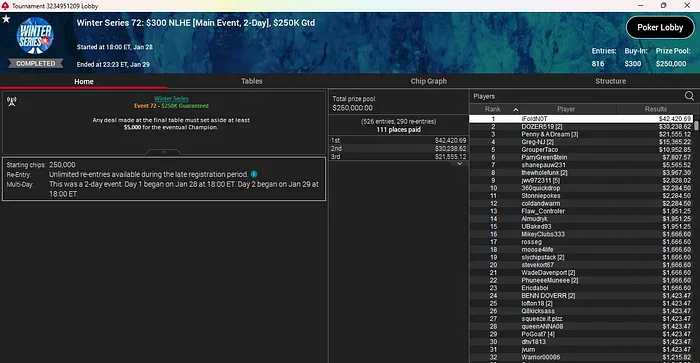Viewport: 700px width, 363px height.
Task: Select player row 360quickdrop
Action: tap(581, 188)
